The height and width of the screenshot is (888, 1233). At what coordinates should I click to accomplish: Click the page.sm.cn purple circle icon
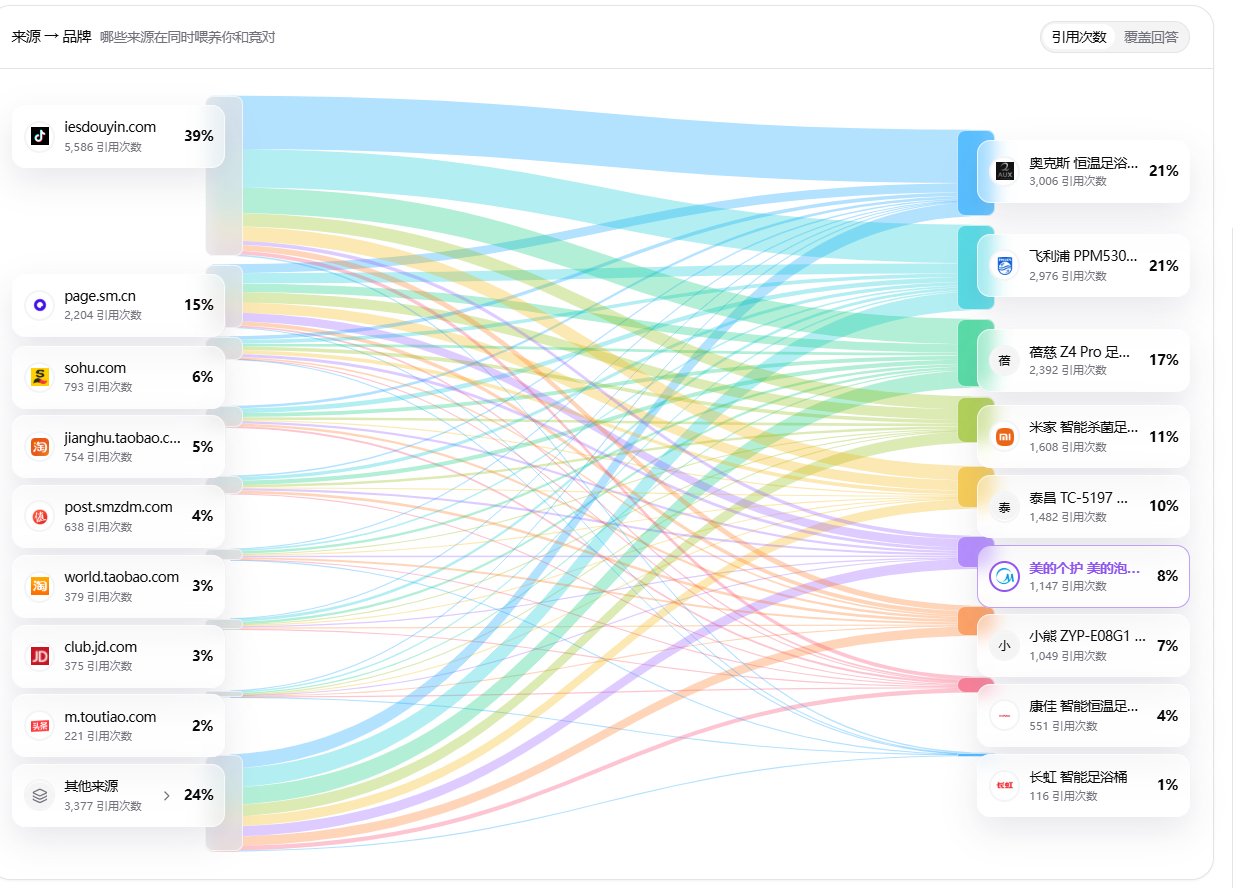pos(40,305)
